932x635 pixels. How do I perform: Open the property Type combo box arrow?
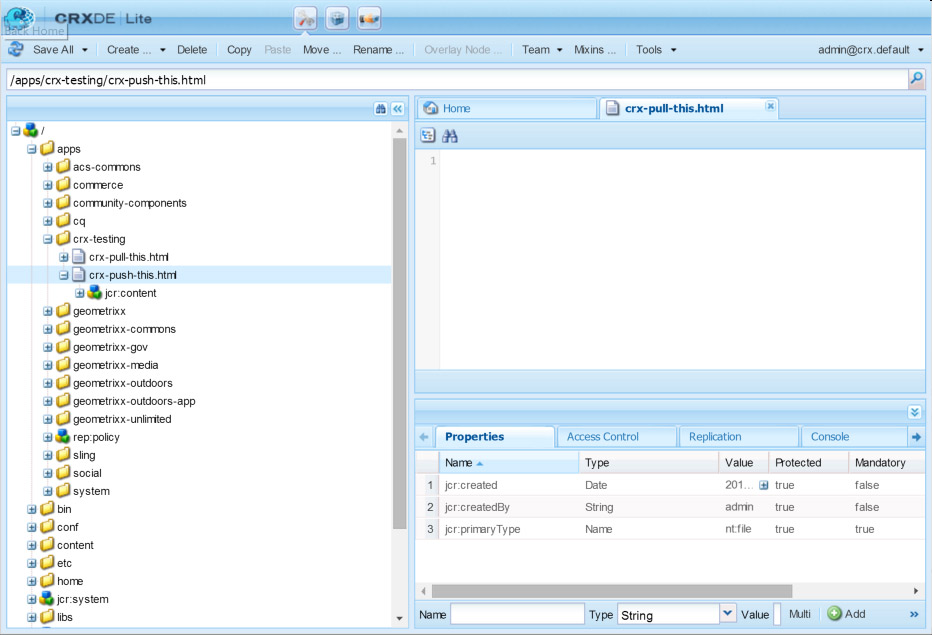click(x=728, y=614)
